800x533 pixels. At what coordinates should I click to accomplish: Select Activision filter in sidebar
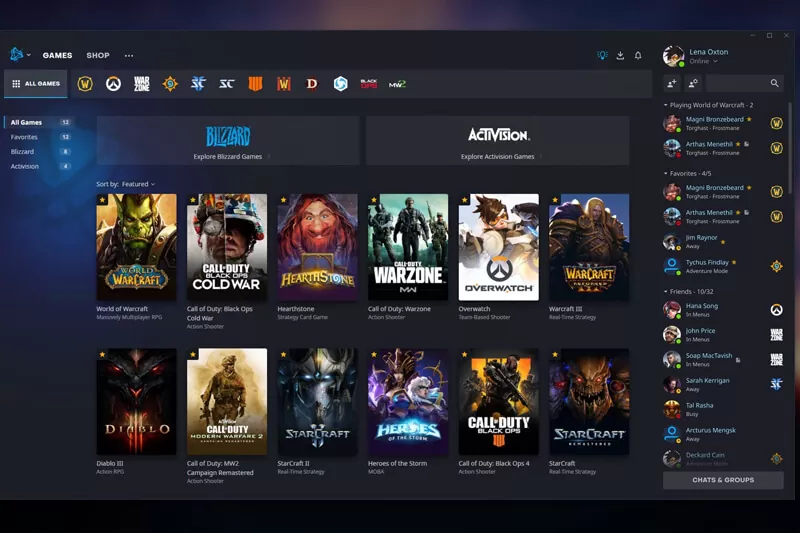[40, 166]
